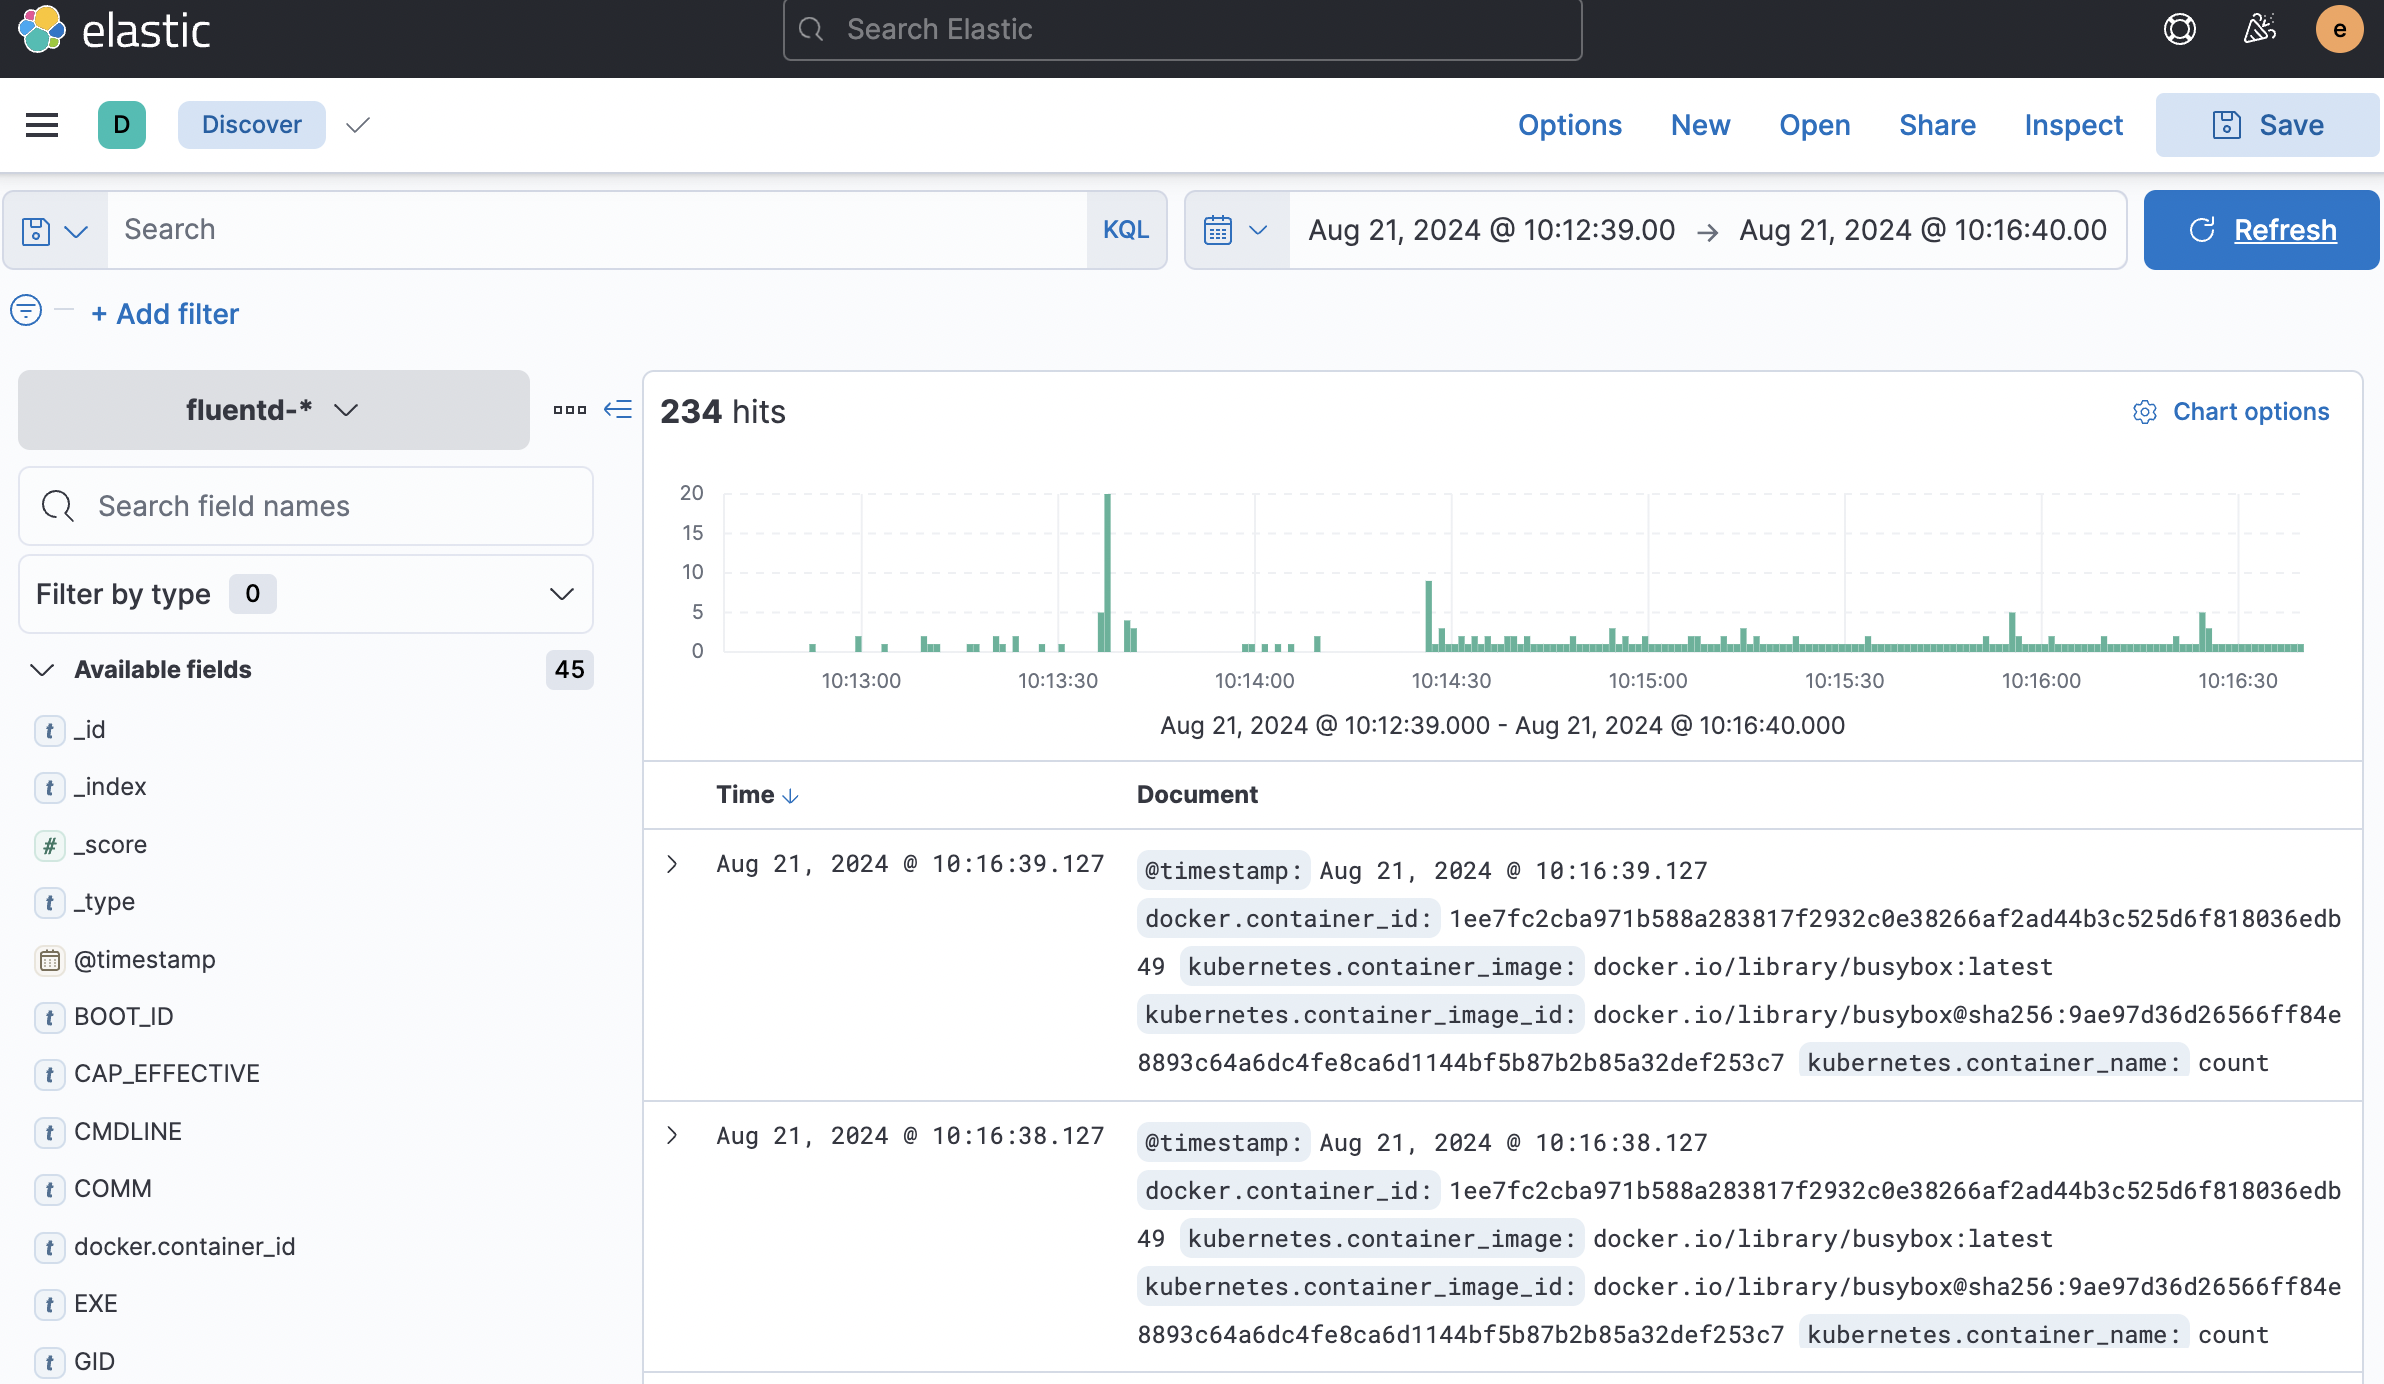Collapse the field sidebar arrow icon
This screenshot has height=1384, width=2384.
click(x=618, y=410)
